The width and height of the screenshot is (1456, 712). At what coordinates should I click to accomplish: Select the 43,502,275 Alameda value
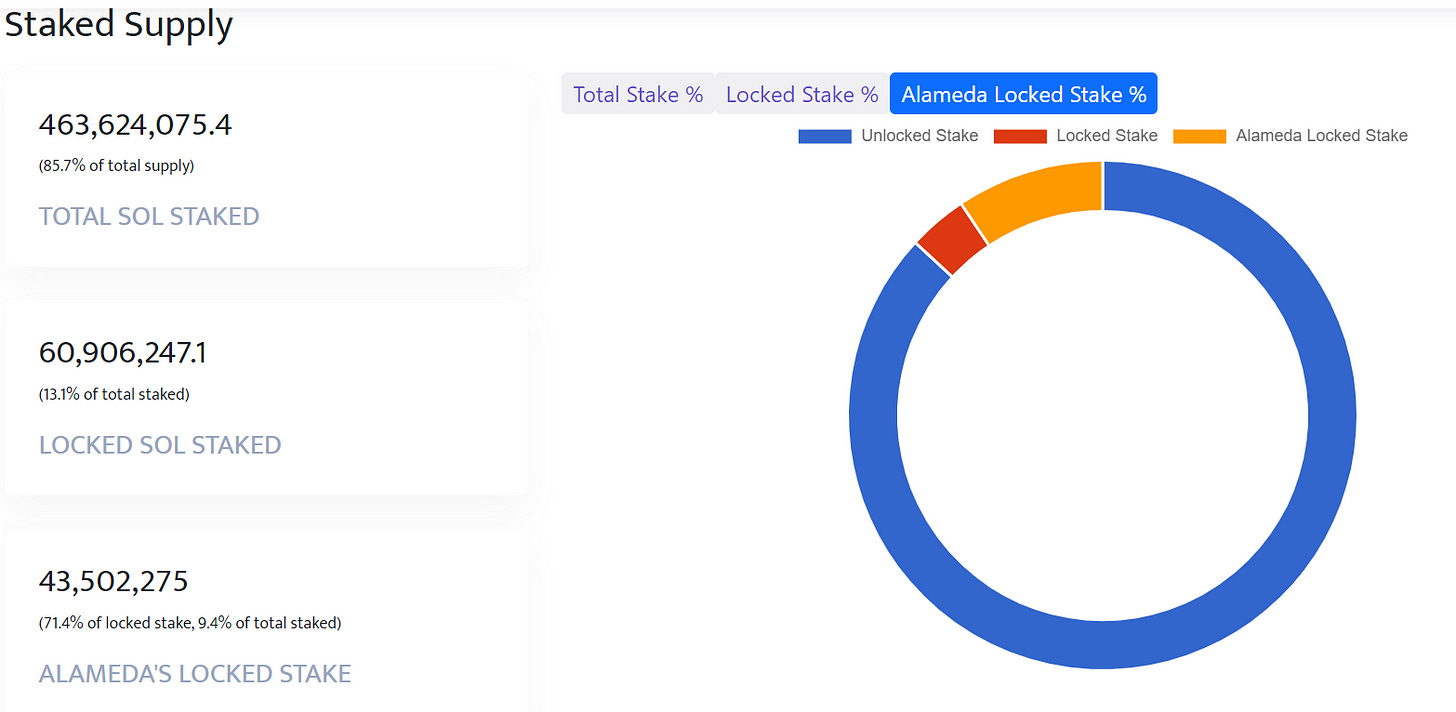tap(113, 581)
